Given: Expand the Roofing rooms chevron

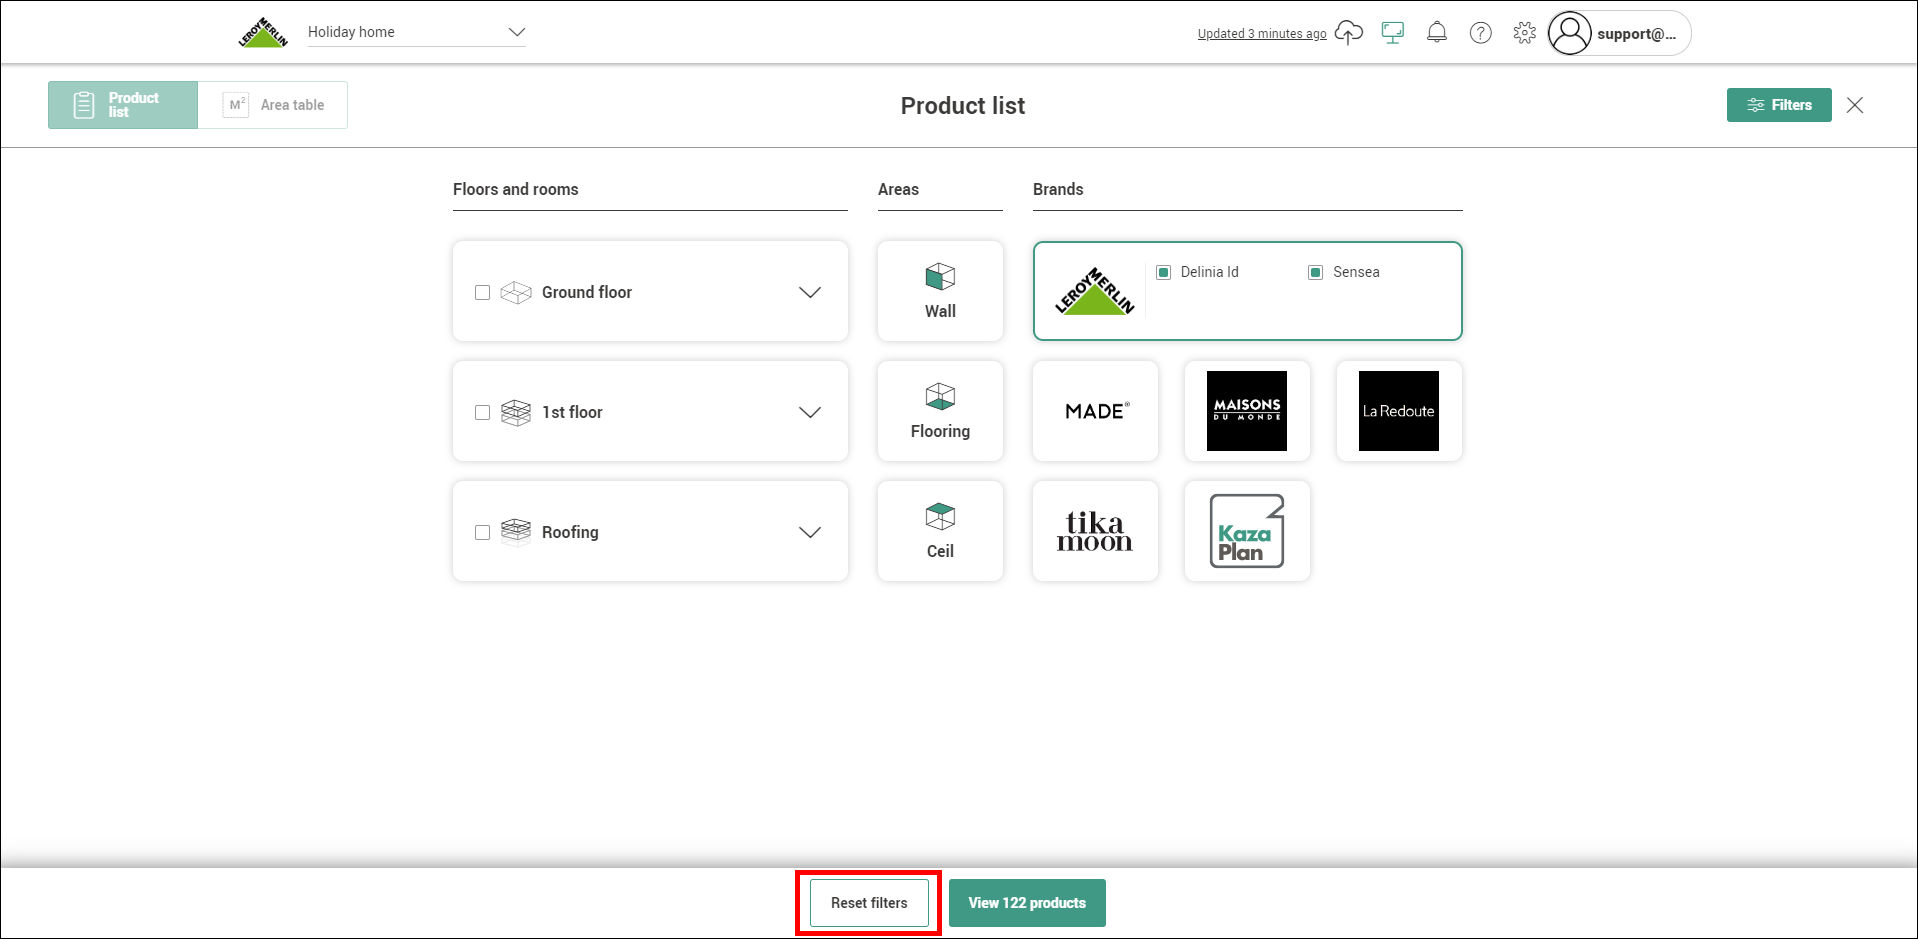Looking at the screenshot, I should pyautogui.click(x=810, y=532).
